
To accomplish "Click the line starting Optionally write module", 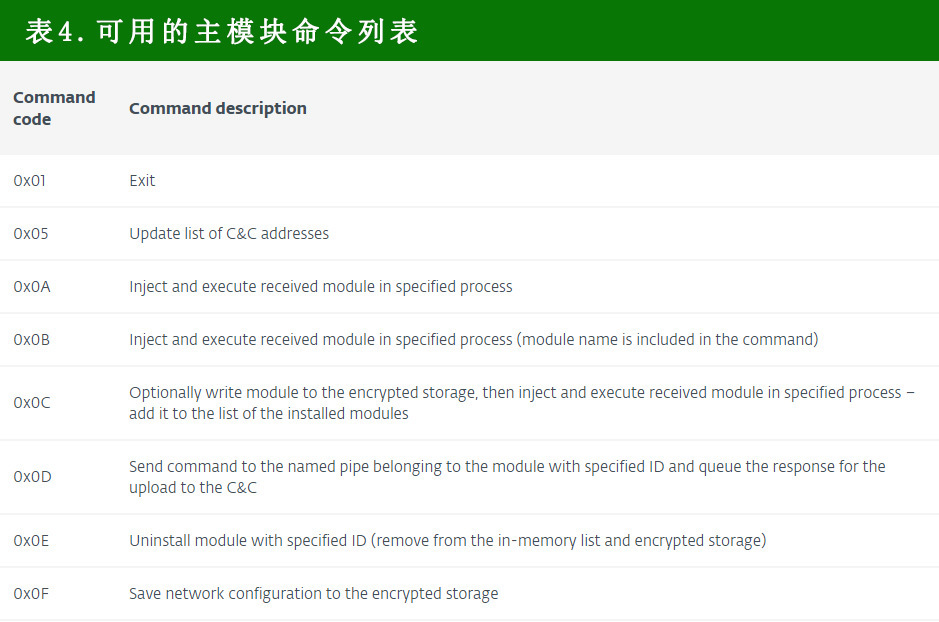I will click(521, 393).
